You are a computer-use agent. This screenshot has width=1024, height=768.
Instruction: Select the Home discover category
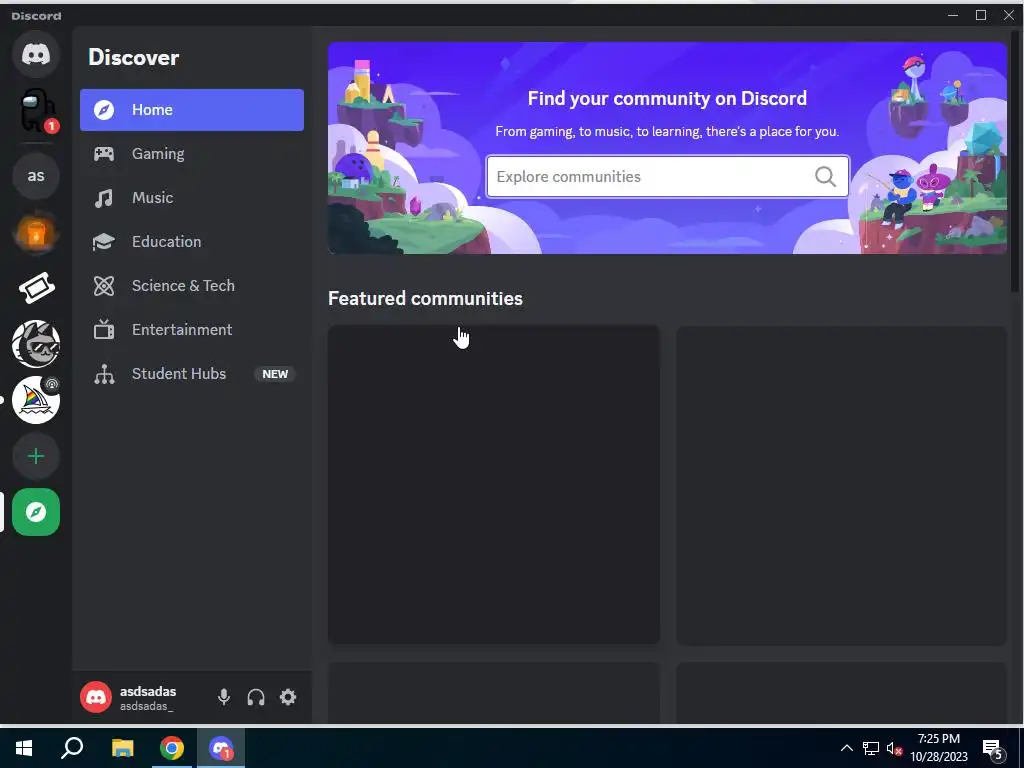click(x=192, y=110)
